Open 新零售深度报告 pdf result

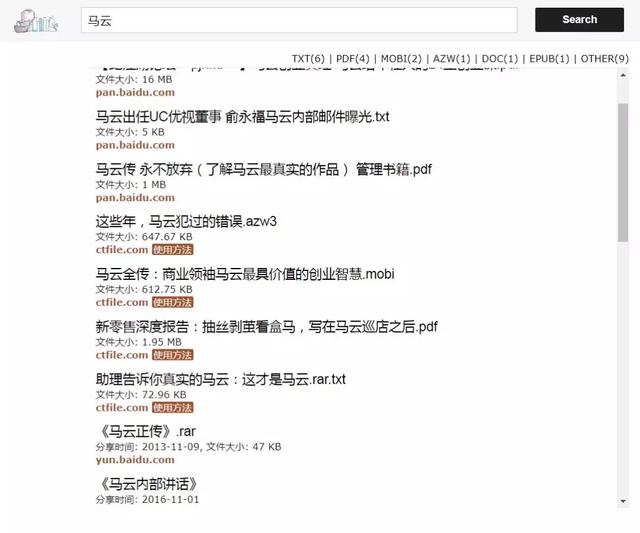point(267,326)
